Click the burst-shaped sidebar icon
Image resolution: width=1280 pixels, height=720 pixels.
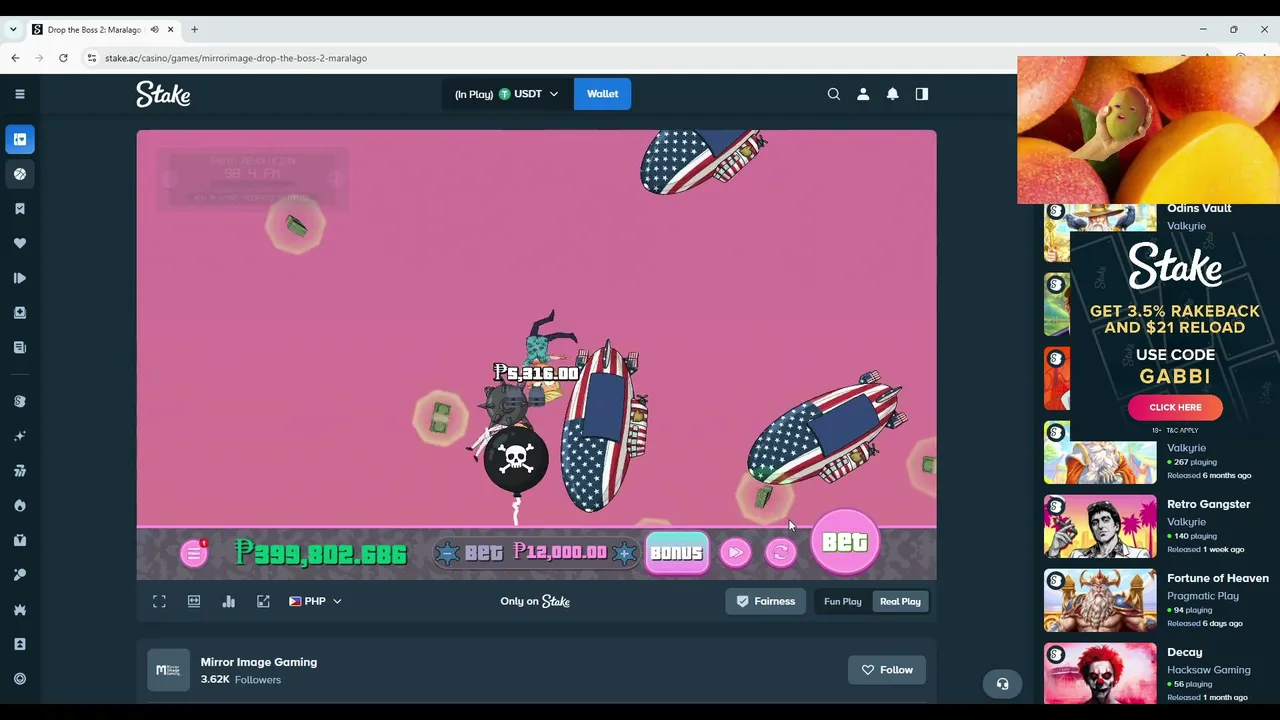19,609
